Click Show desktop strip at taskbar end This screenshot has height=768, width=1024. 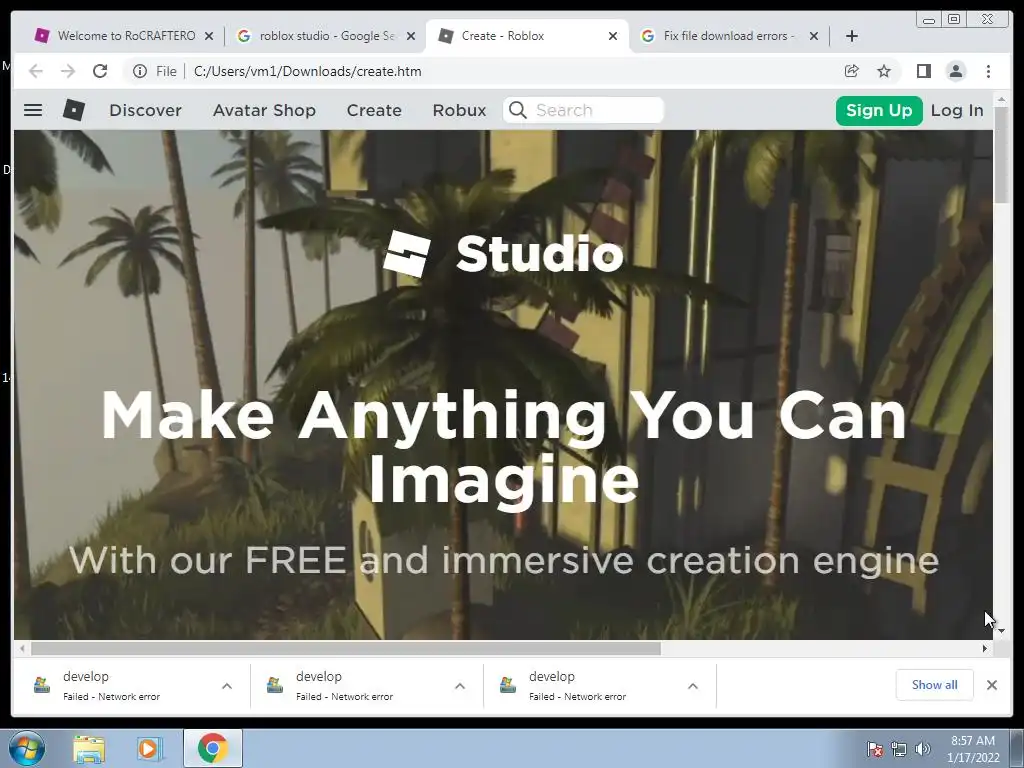[x=1017, y=748]
